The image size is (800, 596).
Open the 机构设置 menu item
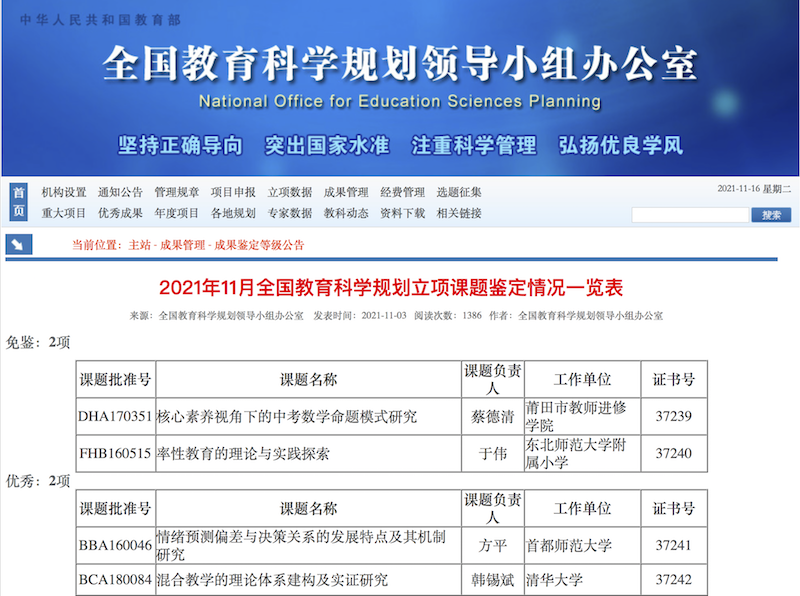(x=64, y=192)
